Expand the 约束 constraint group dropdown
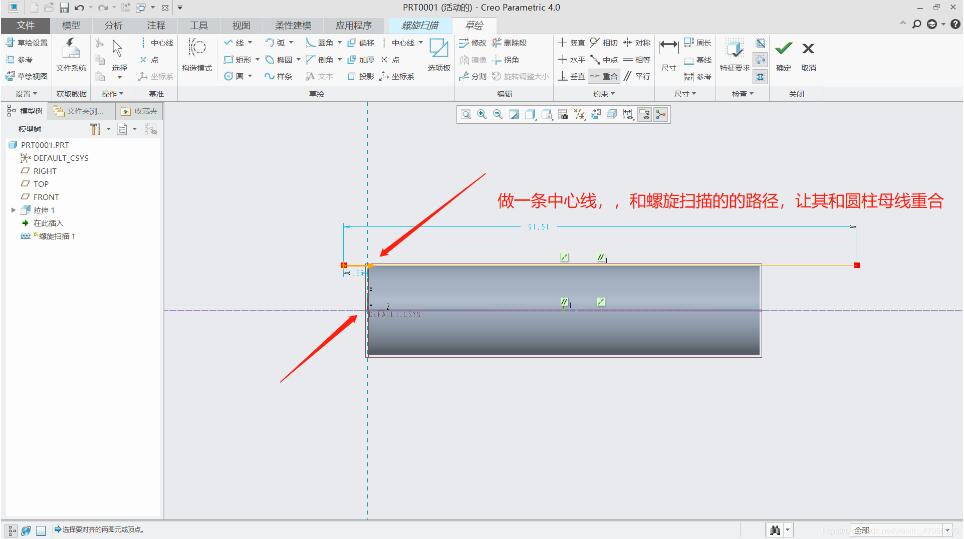Screen dimensions: 964x539 tap(604, 94)
